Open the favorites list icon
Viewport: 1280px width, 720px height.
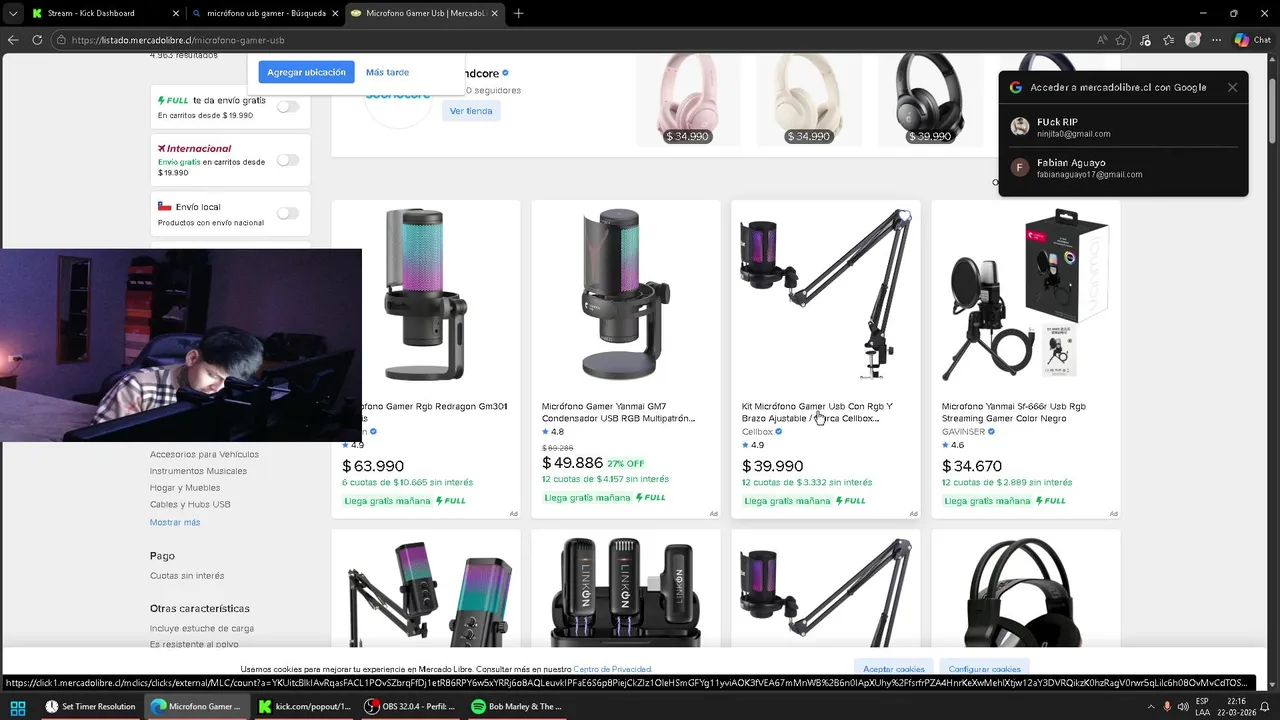click(1169, 40)
